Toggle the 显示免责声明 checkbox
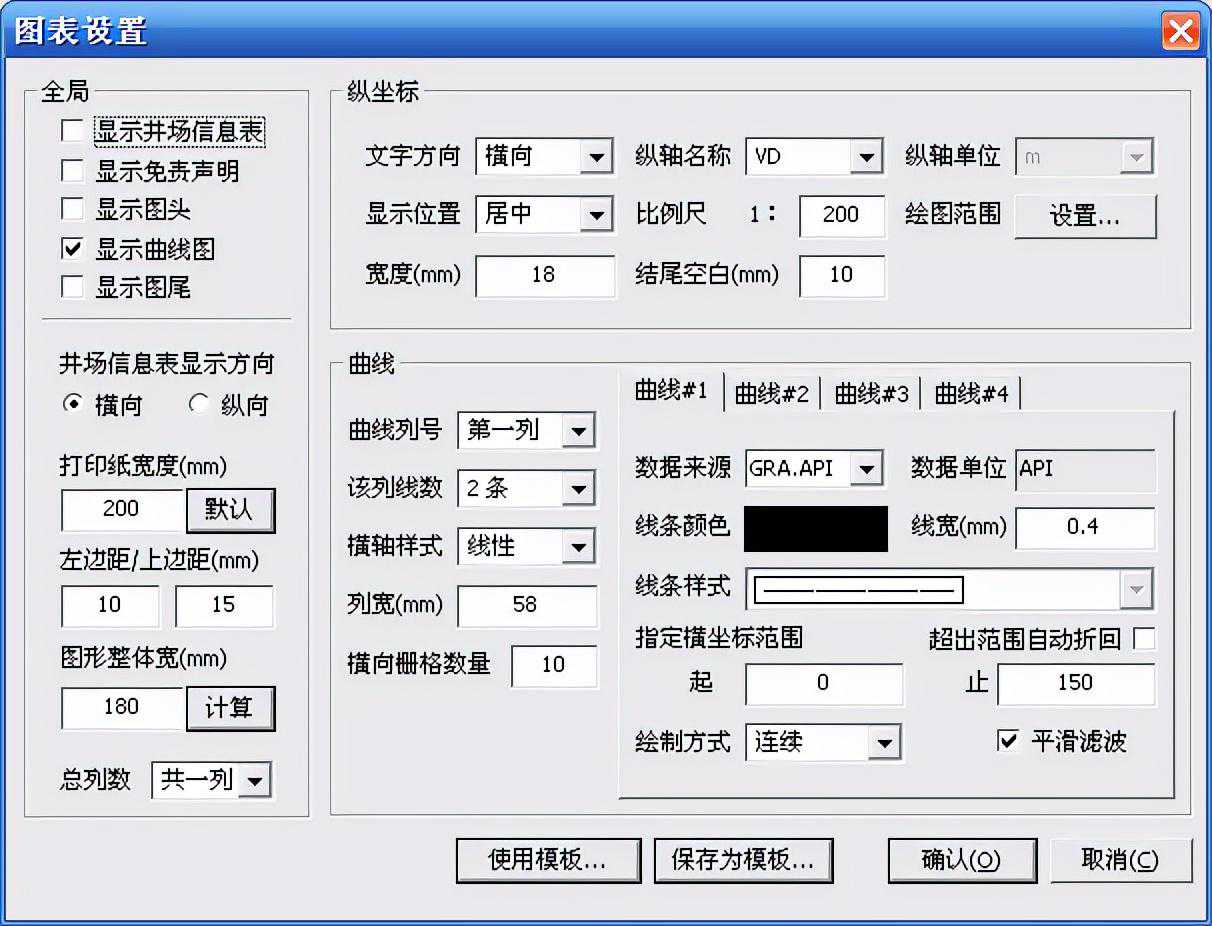 pos(72,170)
